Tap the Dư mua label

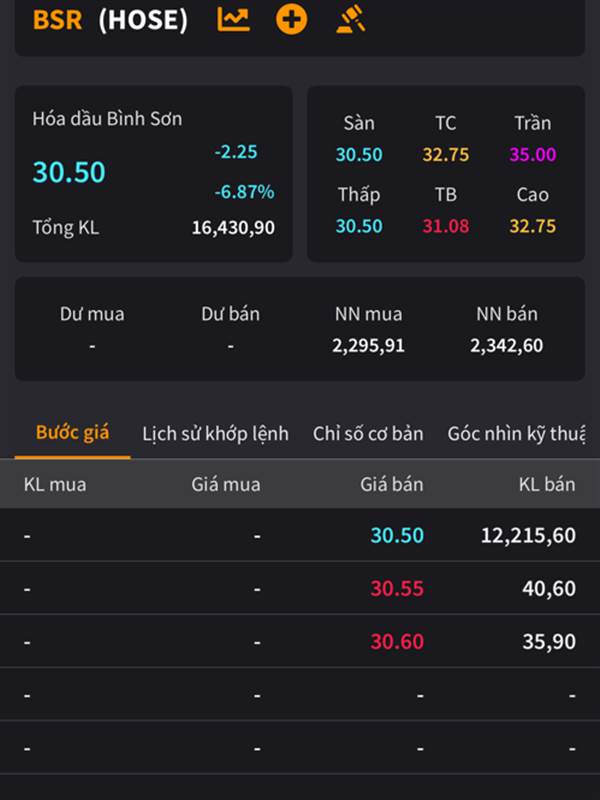click(x=92, y=314)
